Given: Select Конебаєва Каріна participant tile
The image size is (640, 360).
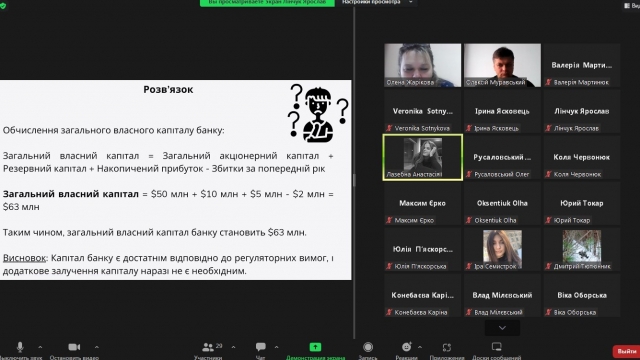Looking at the screenshot, I should pos(422,295).
